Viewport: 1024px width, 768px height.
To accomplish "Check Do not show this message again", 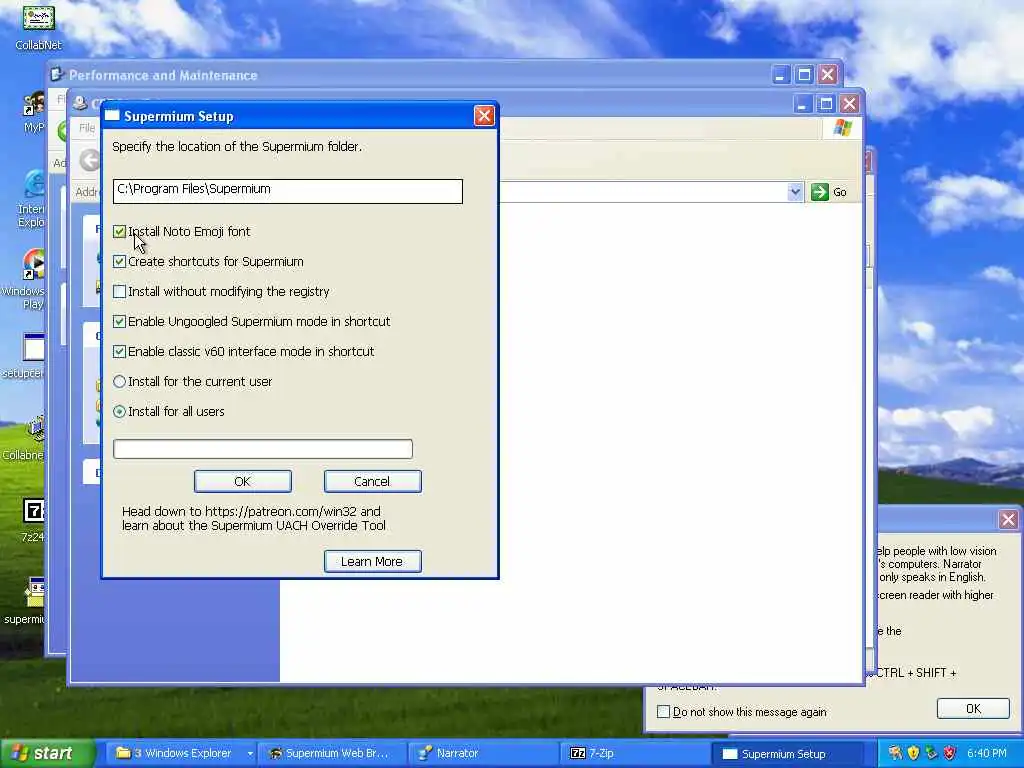I will point(664,712).
